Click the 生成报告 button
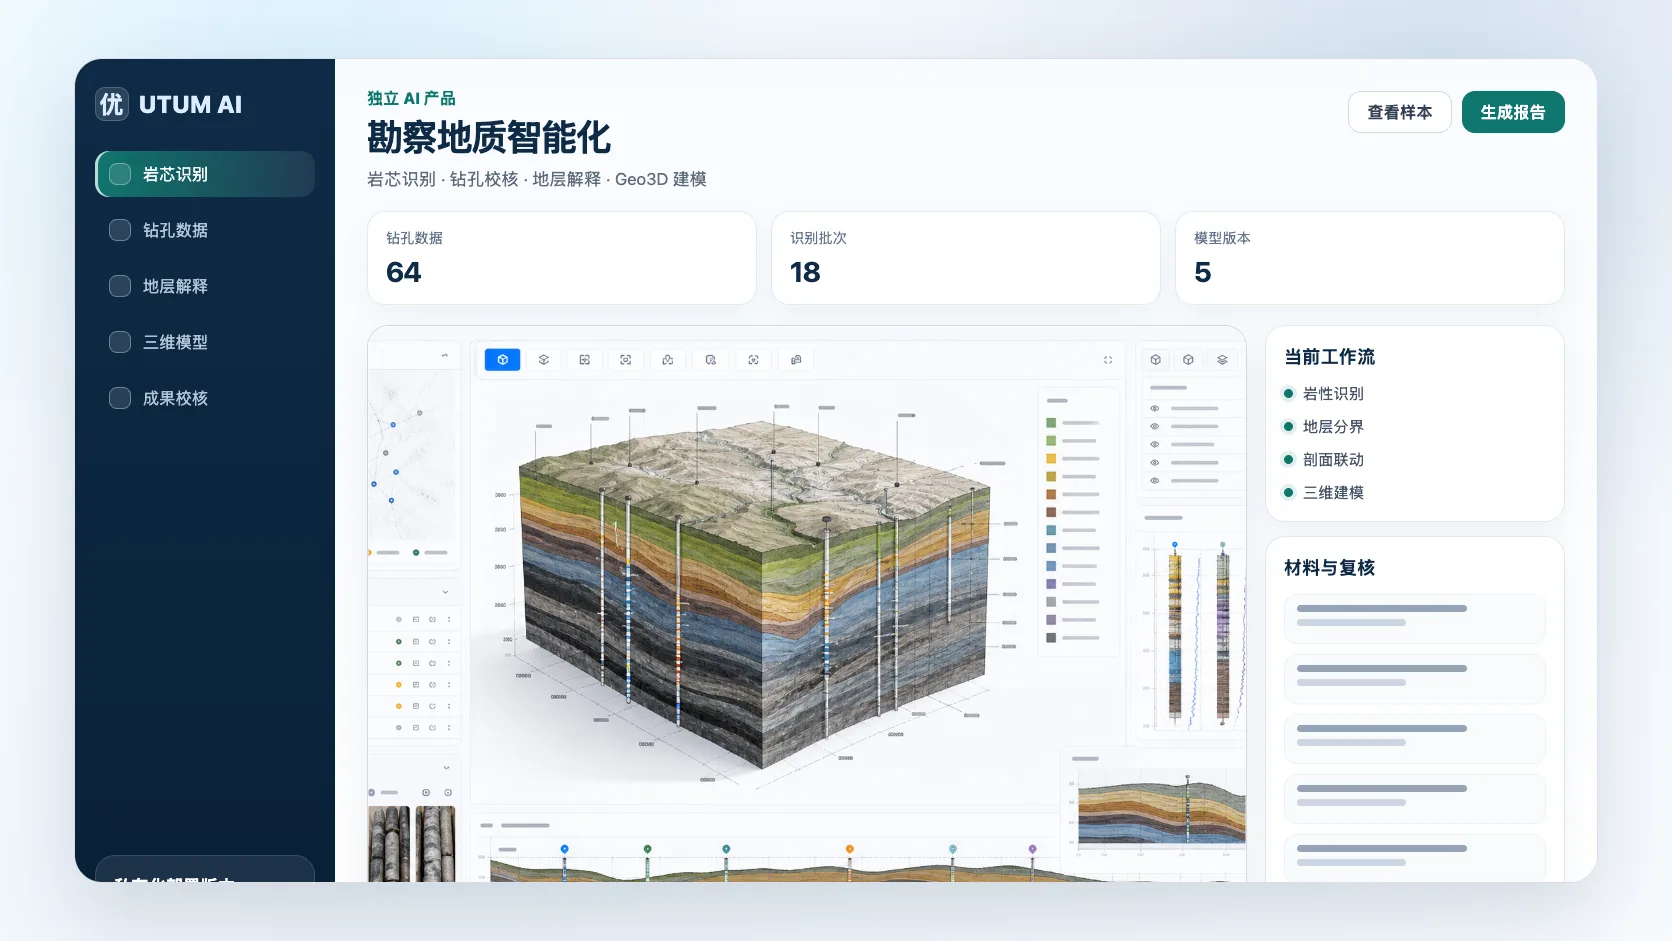The width and height of the screenshot is (1672, 941). [1513, 112]
